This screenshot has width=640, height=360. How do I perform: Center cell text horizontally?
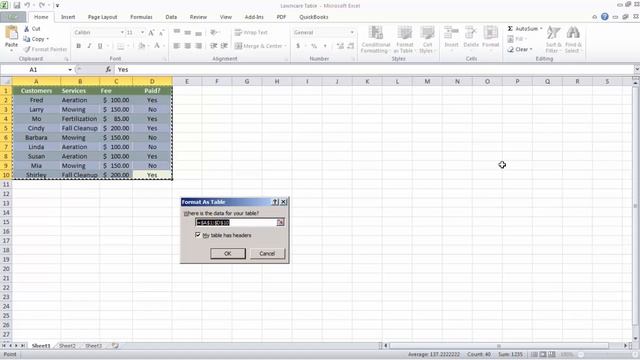(x=187, y=46)
